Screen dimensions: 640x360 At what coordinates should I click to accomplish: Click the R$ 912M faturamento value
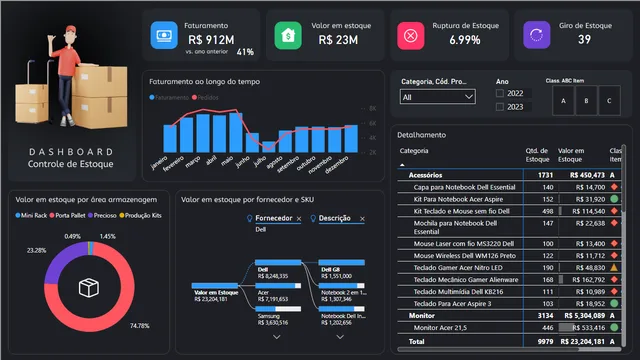[x=211, y=40]
